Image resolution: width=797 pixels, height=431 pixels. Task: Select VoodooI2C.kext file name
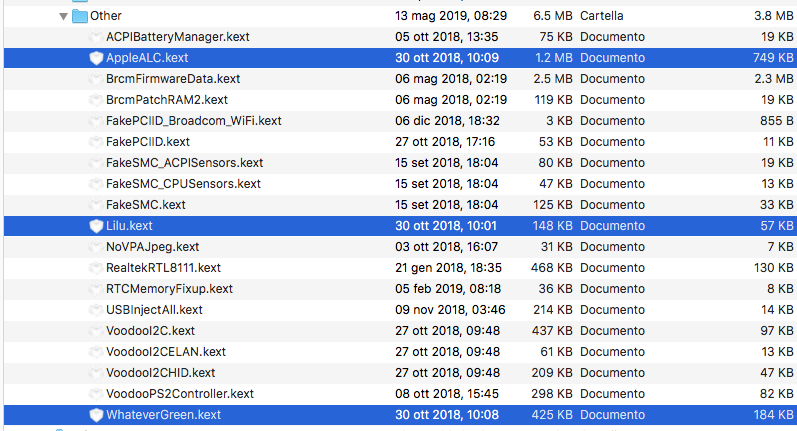pyautogui.click(x=150, y=331)
